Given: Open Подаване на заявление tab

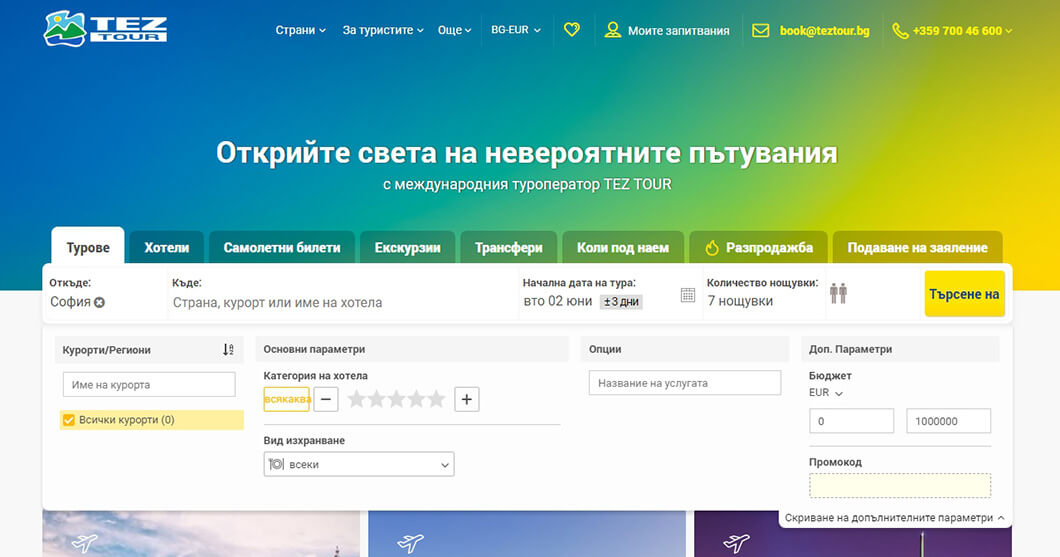Looking at the screenshot, I should pyautogui.click(x=917, y=247).
